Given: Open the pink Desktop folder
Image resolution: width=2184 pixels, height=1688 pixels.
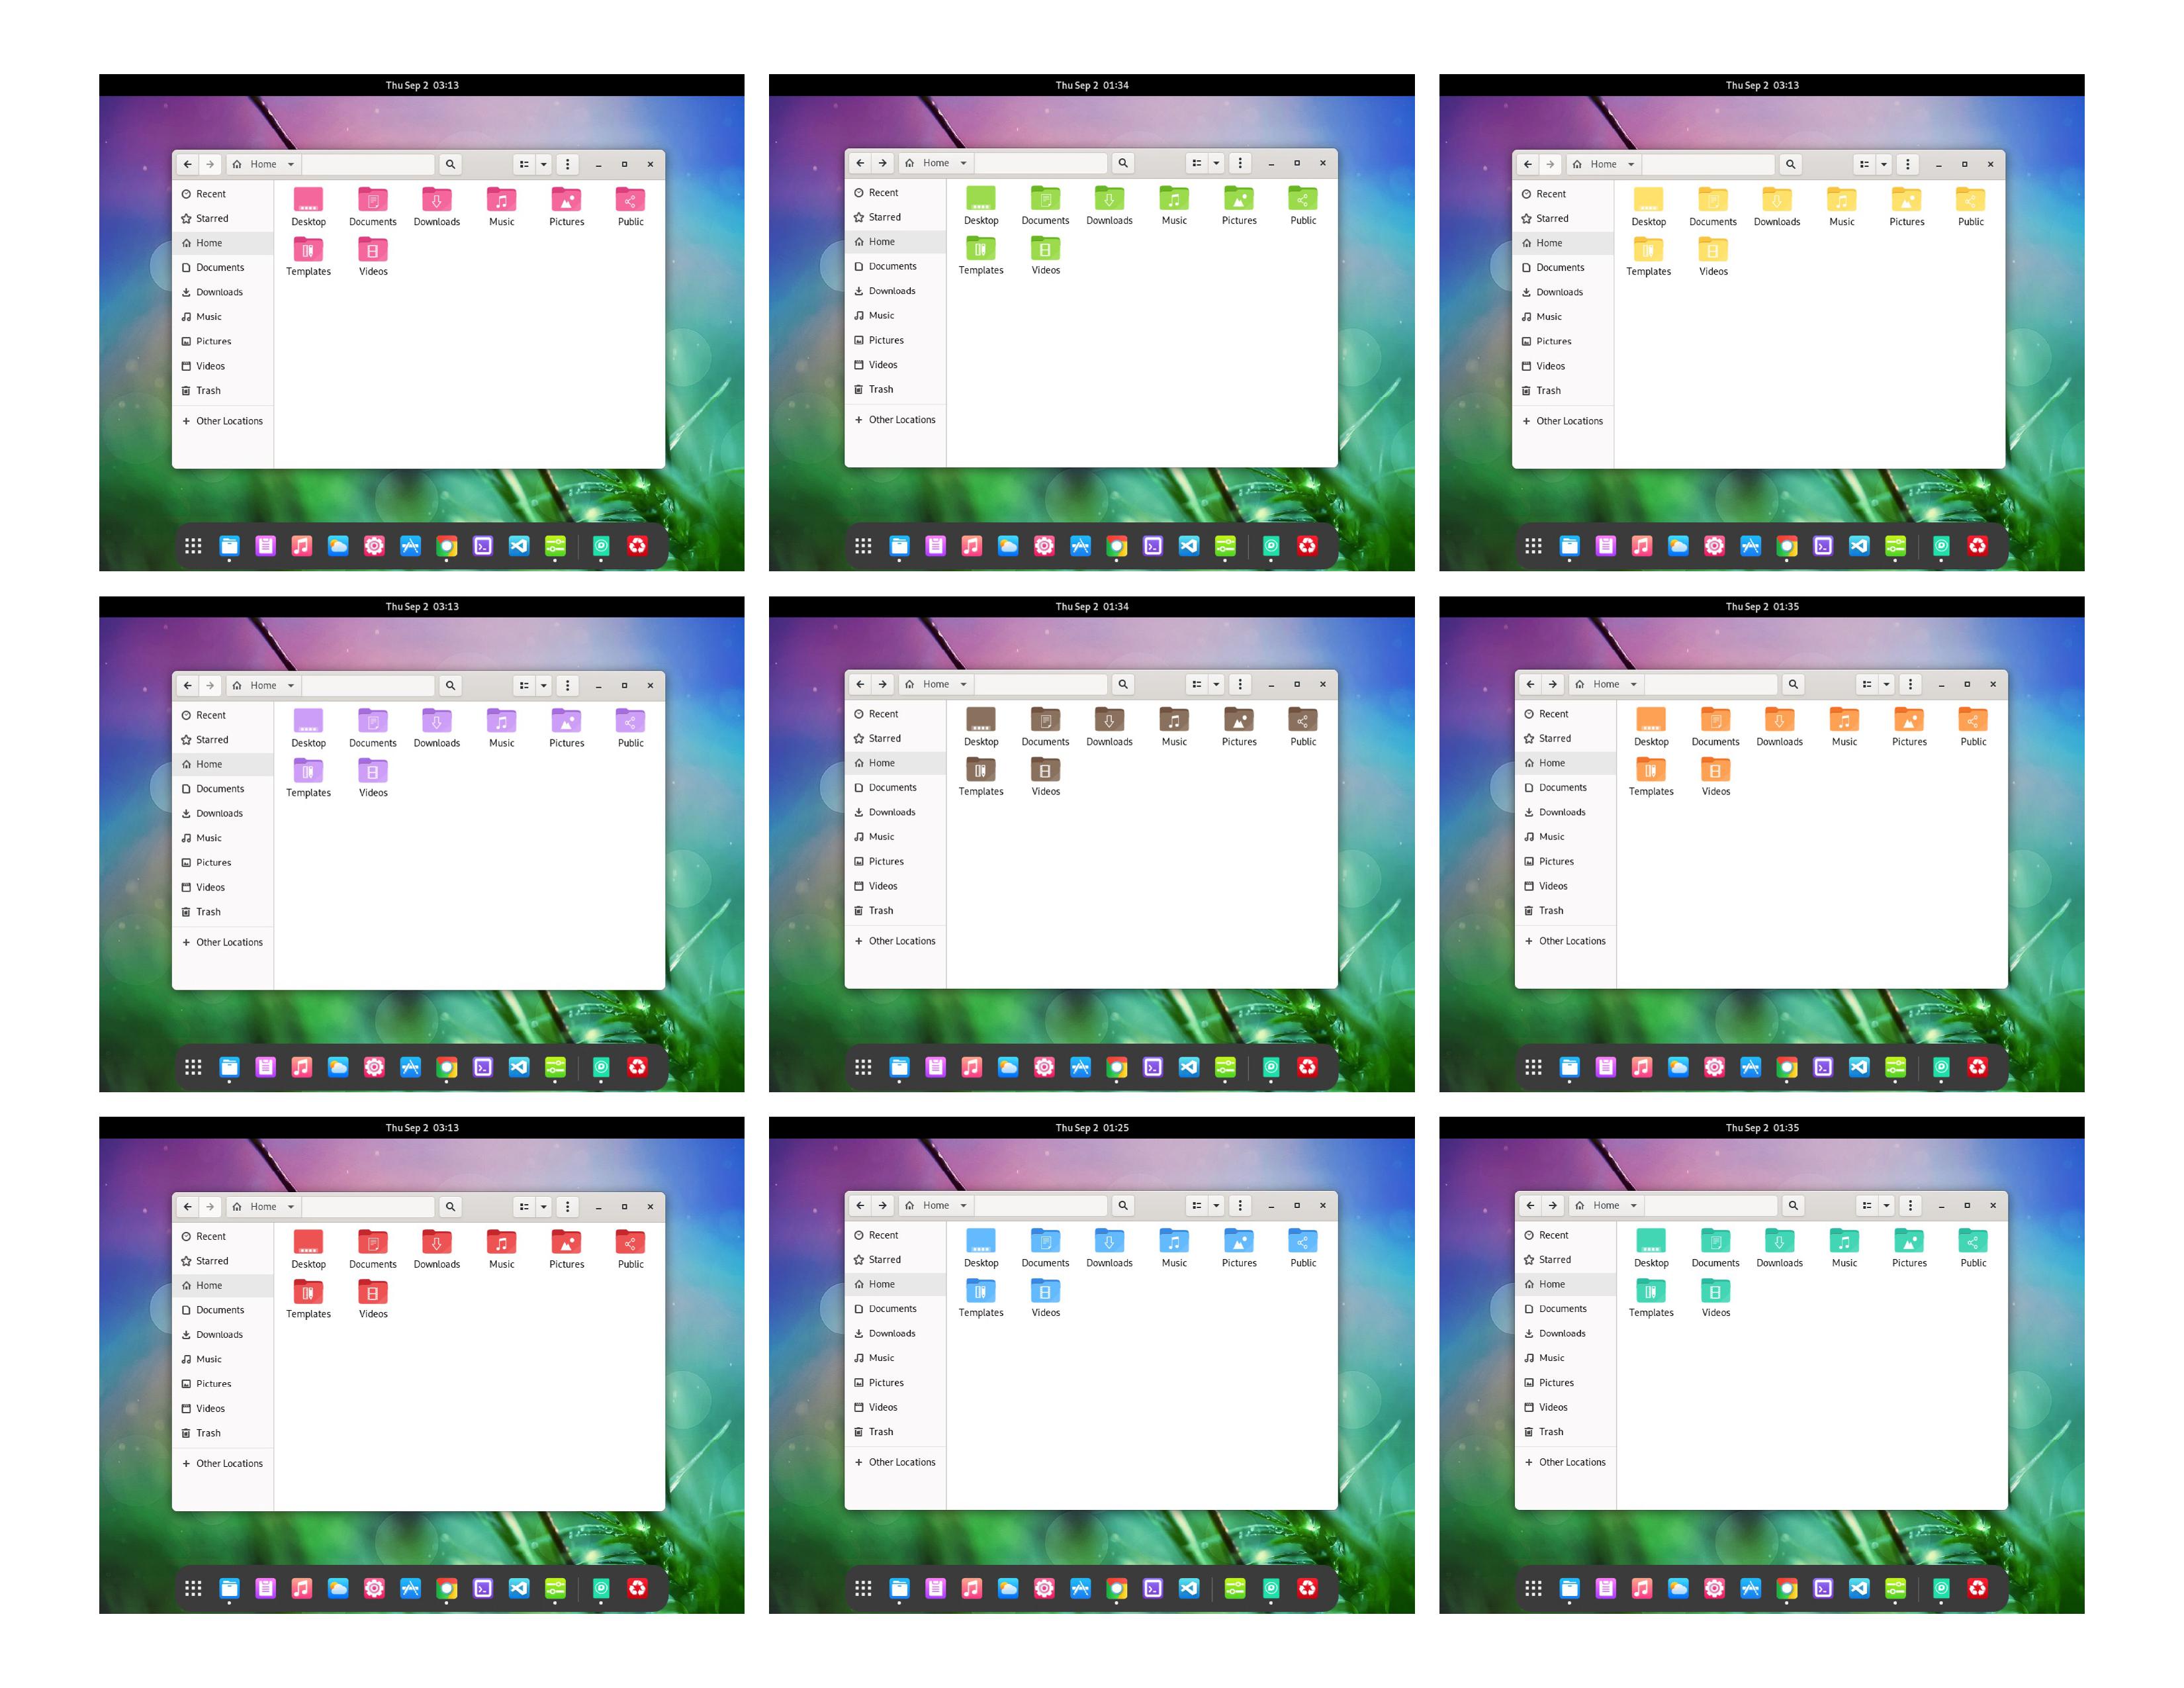Looking at the screenshot, I should [308, 199].
